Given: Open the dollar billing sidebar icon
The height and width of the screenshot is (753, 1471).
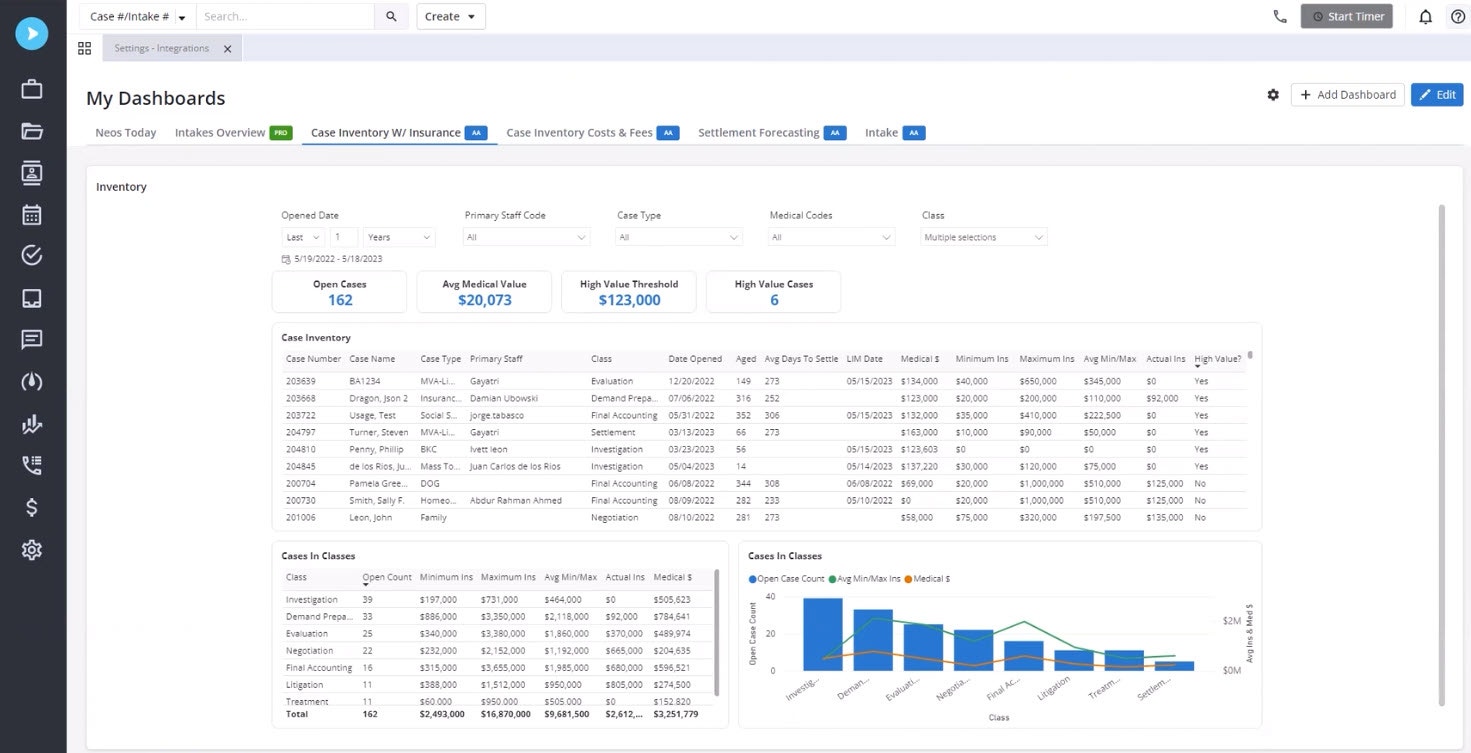Looking at the screenshot, I should tap(32, 508).
